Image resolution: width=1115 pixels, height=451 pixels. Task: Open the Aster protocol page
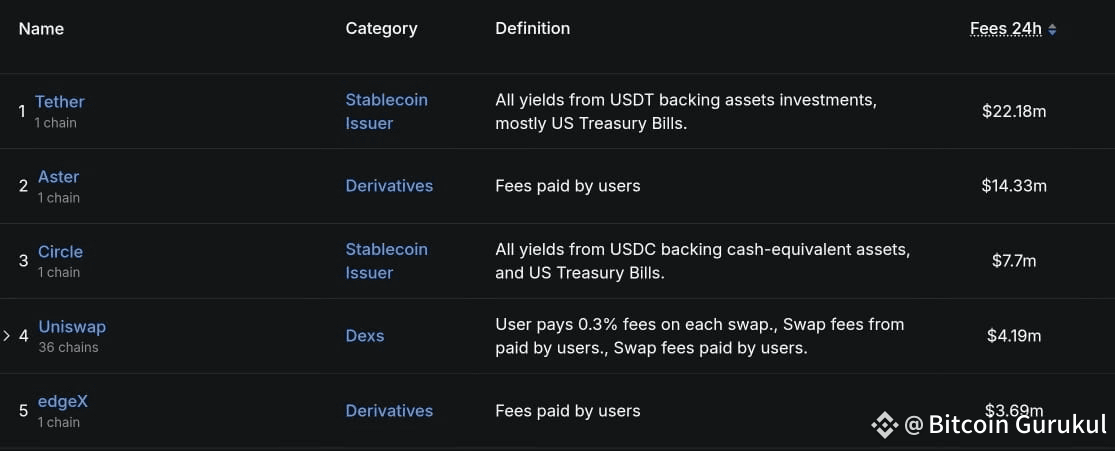[x=58, y=177]
